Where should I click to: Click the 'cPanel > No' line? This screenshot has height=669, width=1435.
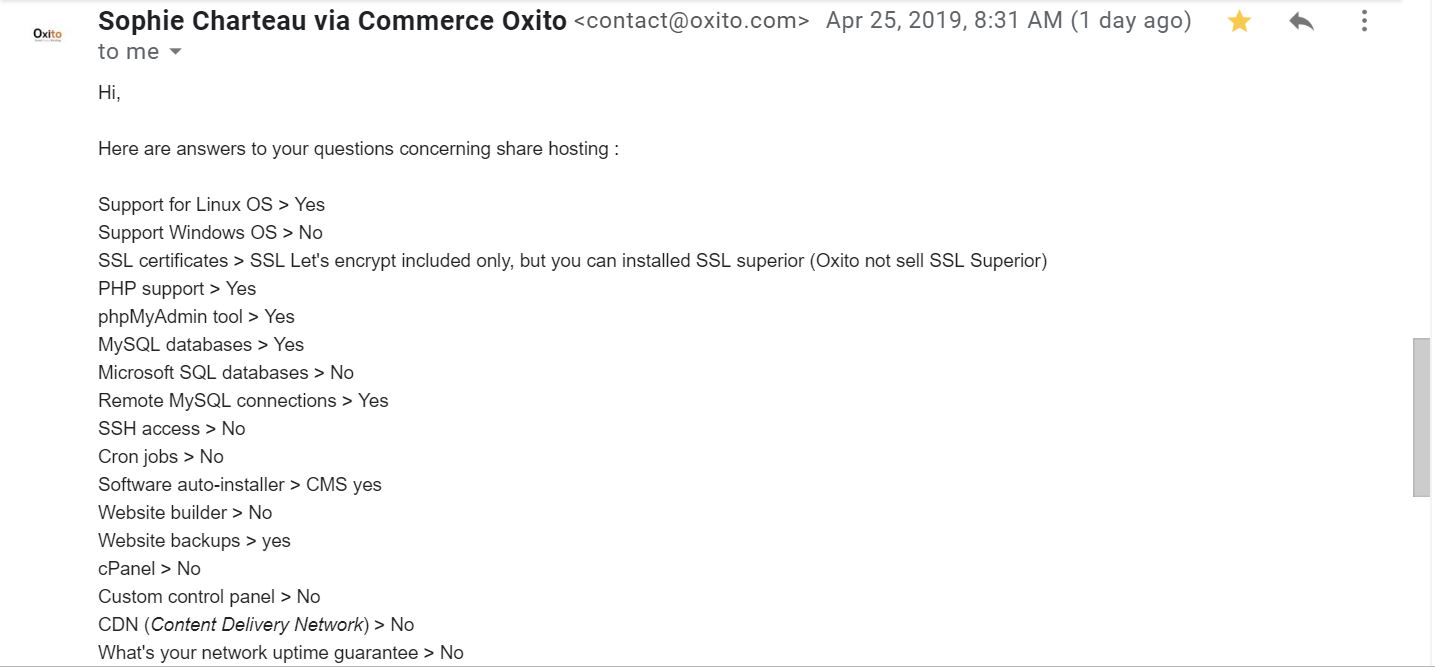click(149, 569)
